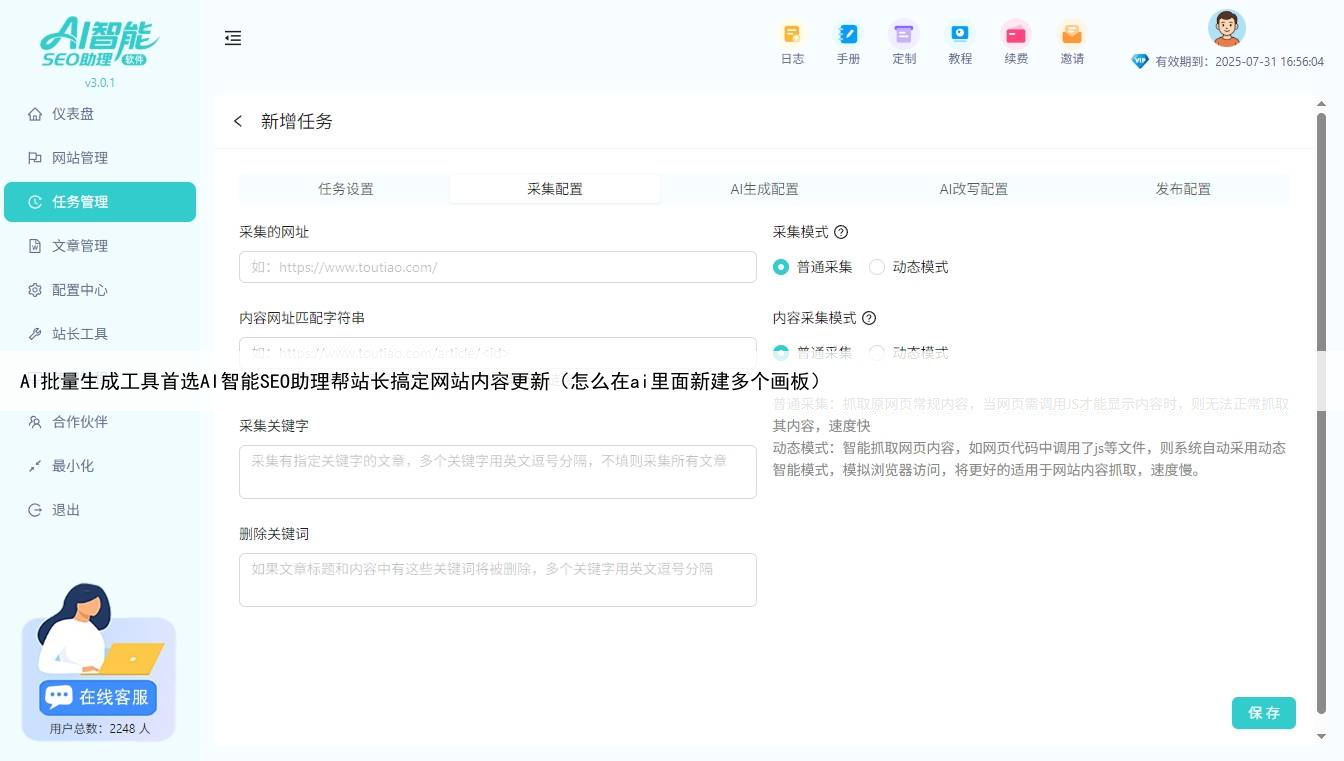Switch to the AI生成配置 tab
The image size is (1344, 761).
click(x=765, y=188)
